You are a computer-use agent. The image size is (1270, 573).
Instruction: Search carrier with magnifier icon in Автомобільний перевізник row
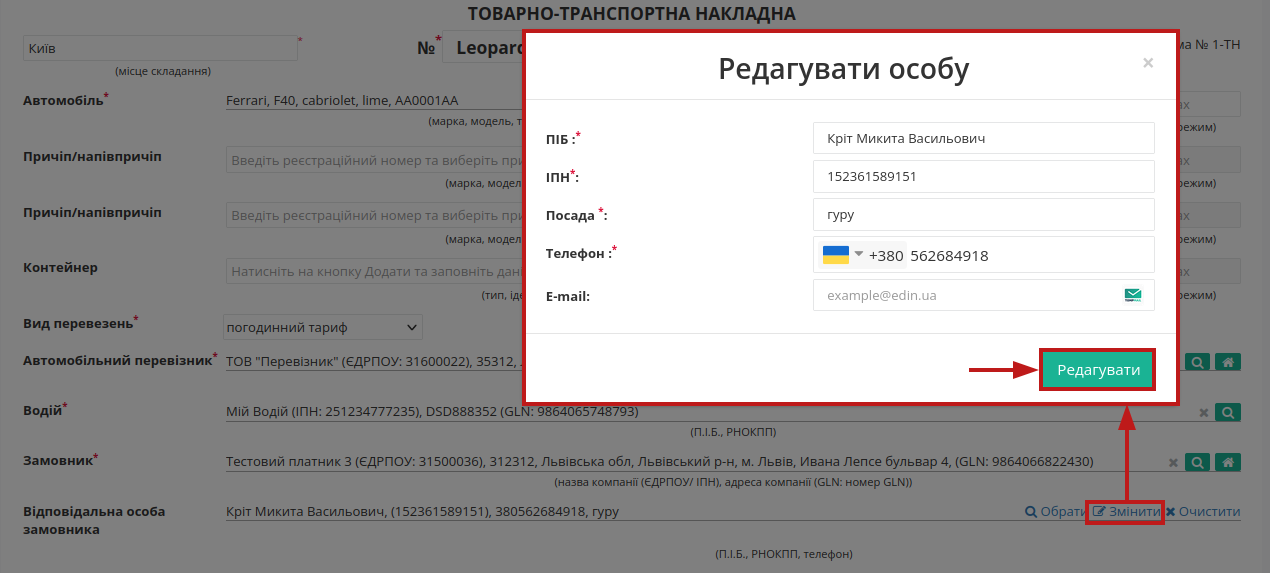click(x=1197, y=362)
